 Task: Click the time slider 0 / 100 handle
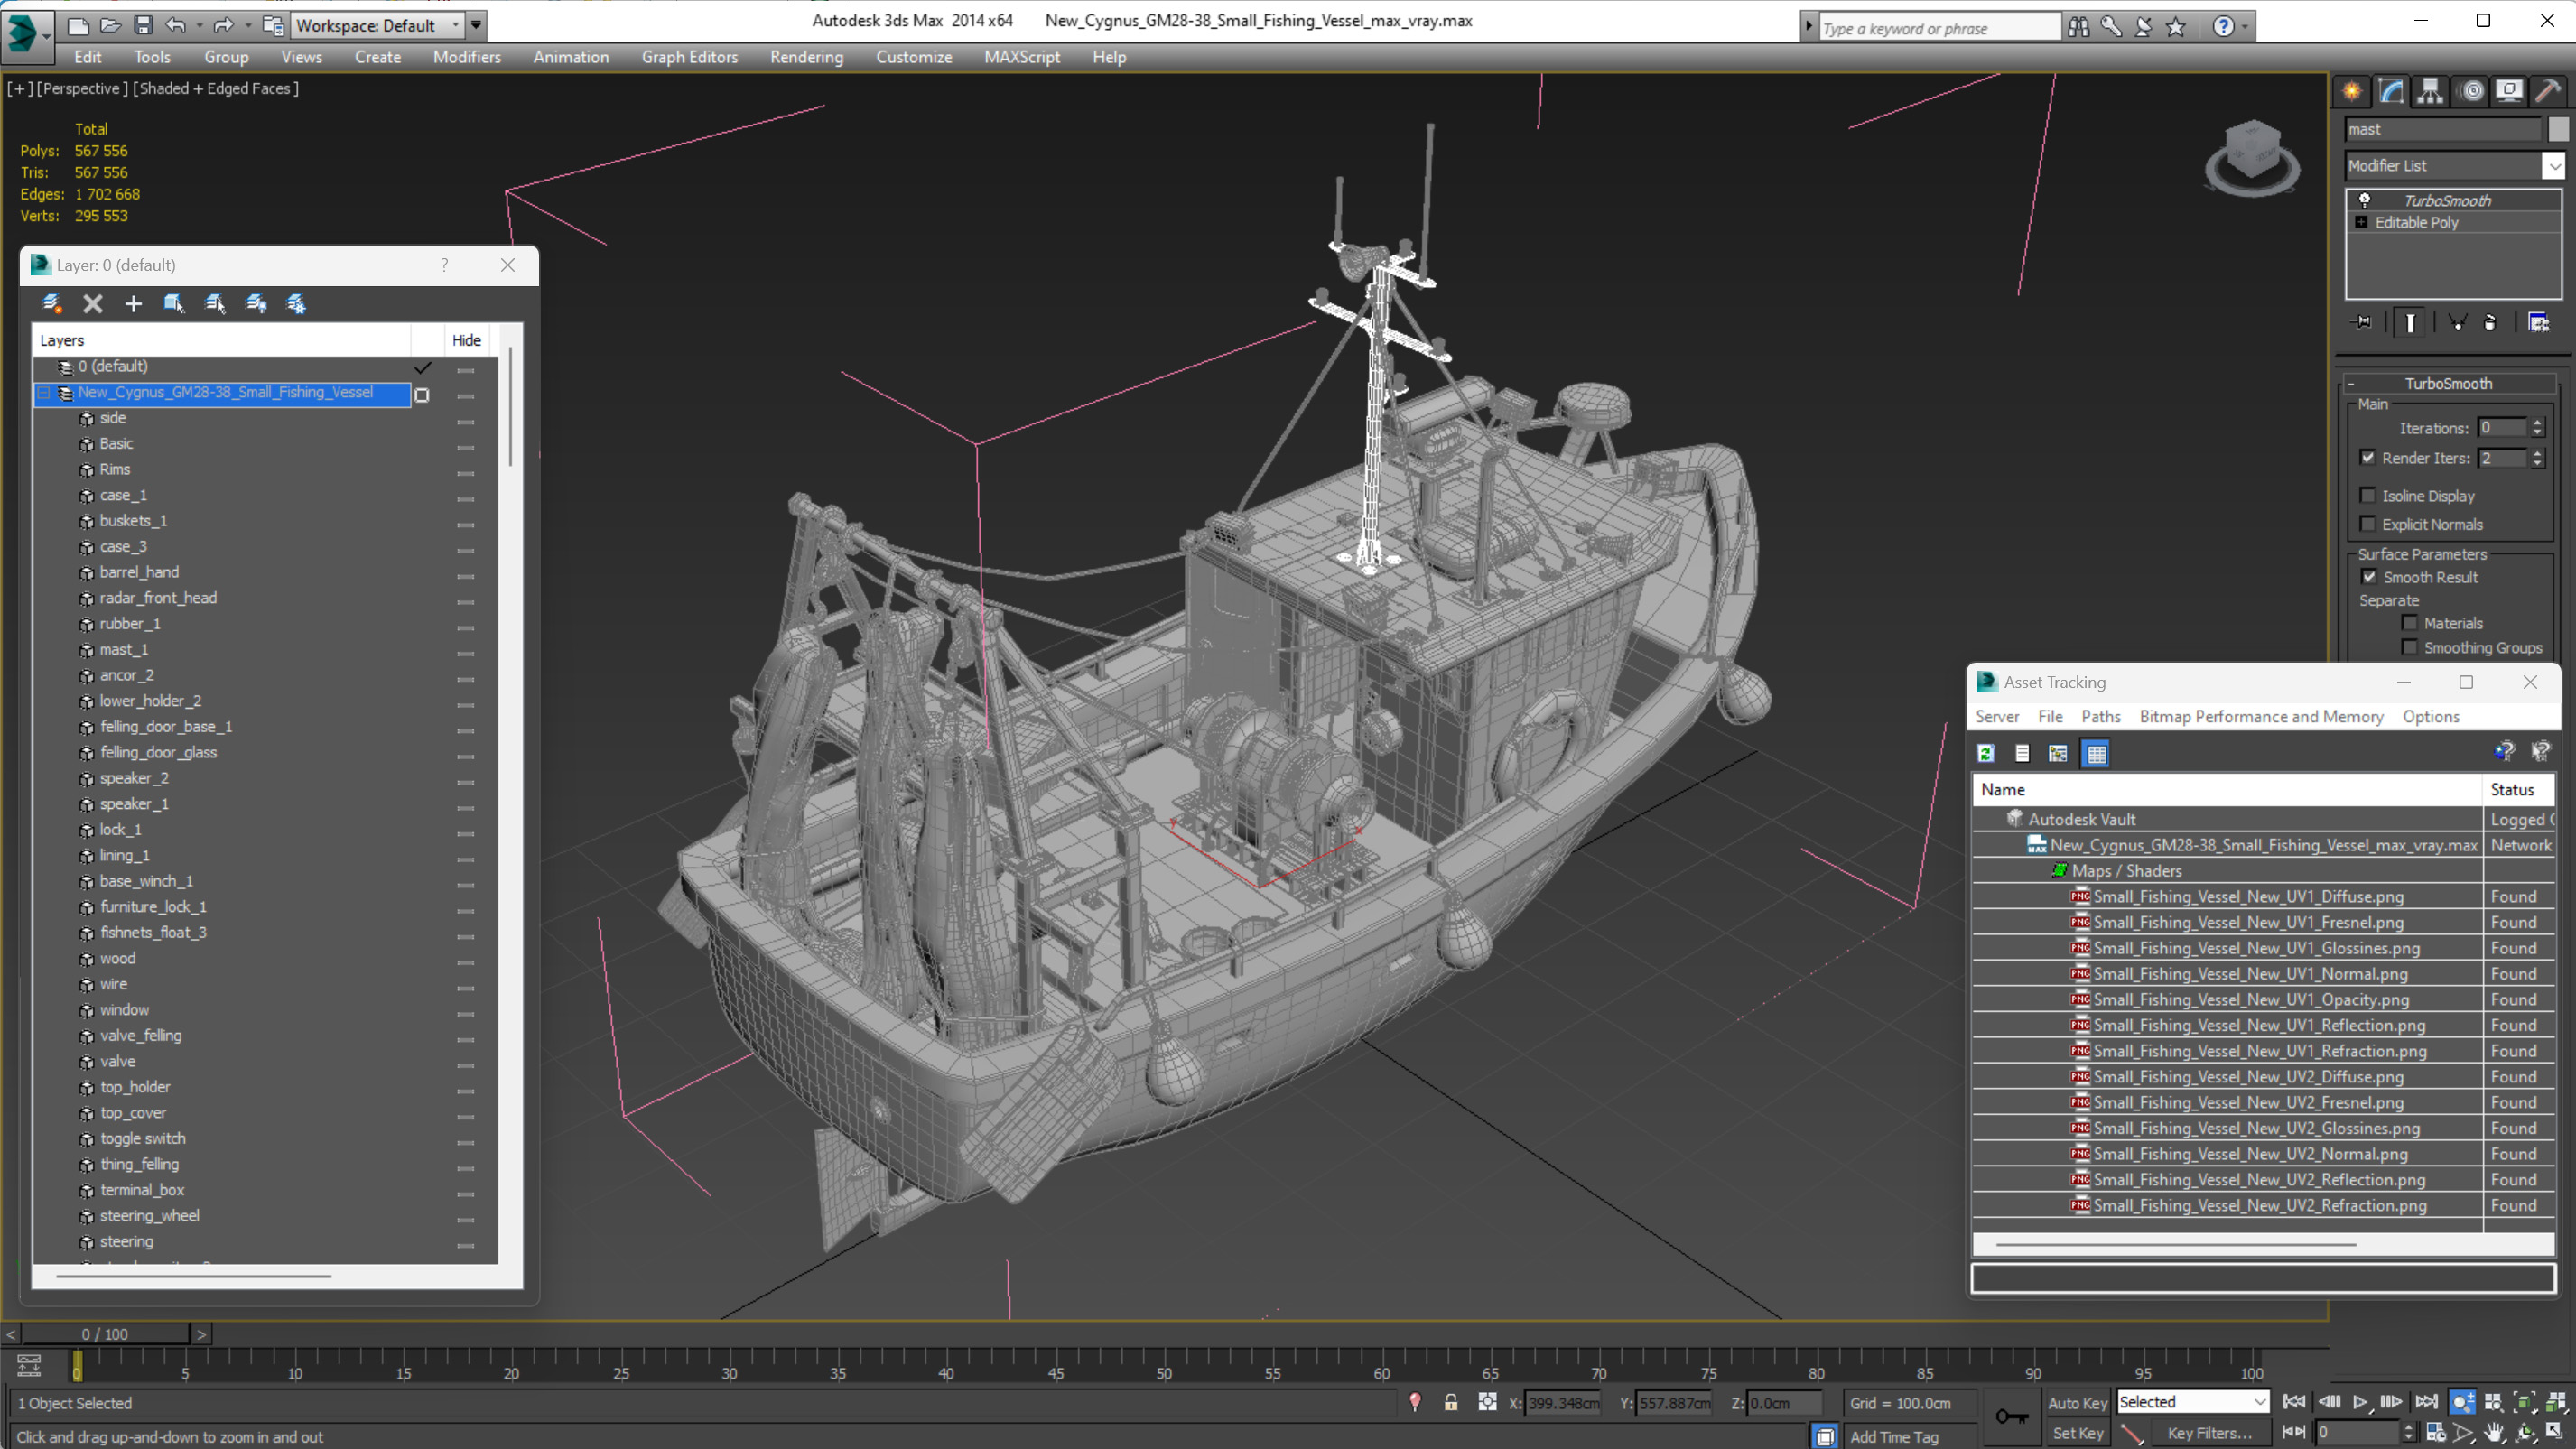pos(105,1334)
